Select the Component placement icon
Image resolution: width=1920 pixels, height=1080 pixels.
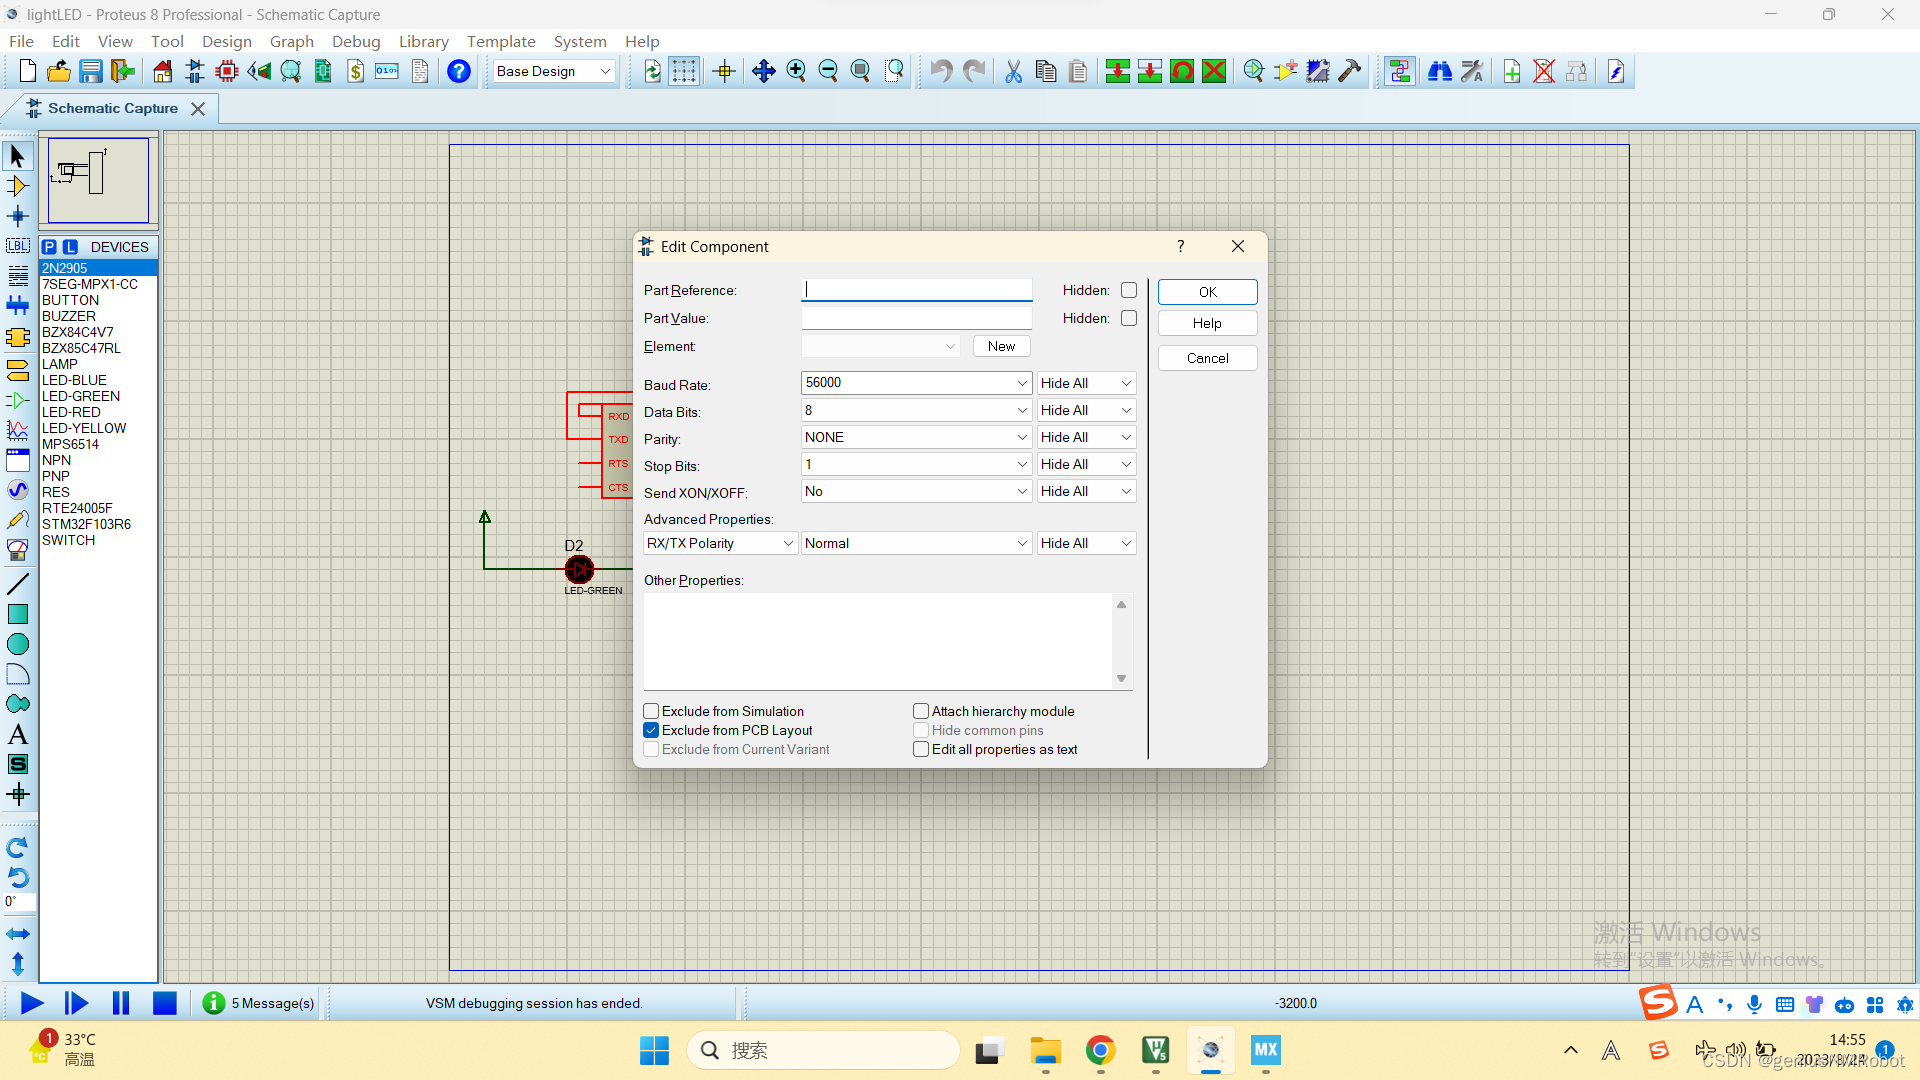tap(18, 186)
